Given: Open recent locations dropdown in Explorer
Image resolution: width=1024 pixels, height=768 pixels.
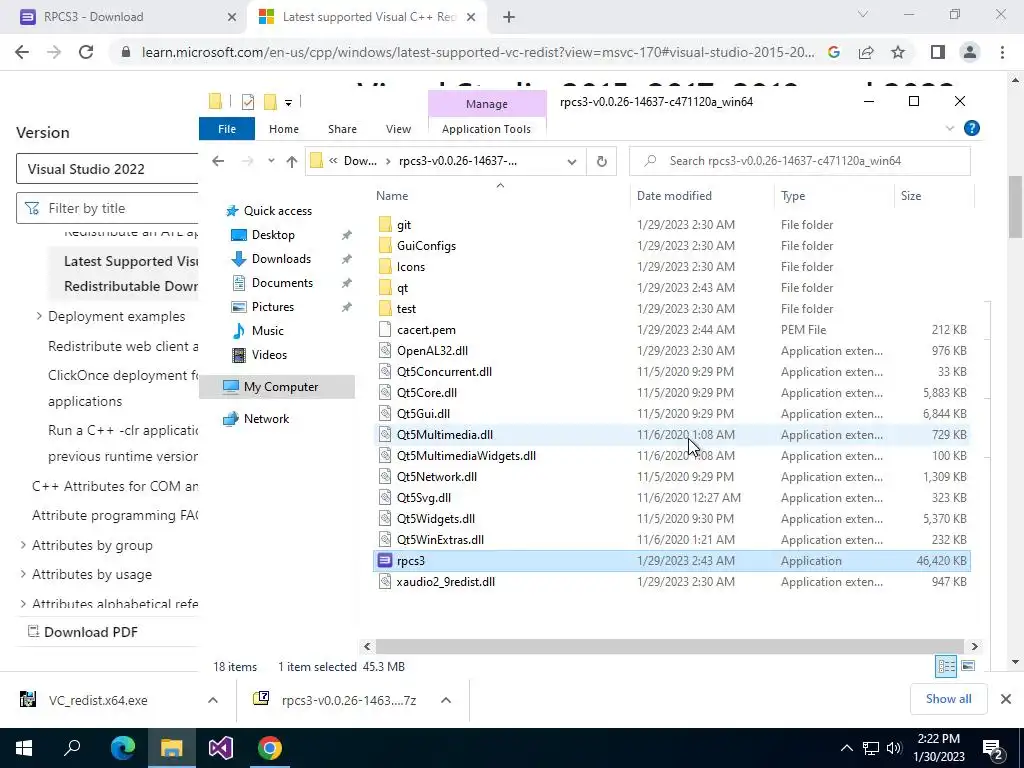Looking at the screenshot, I should click(x=270, y=161).
